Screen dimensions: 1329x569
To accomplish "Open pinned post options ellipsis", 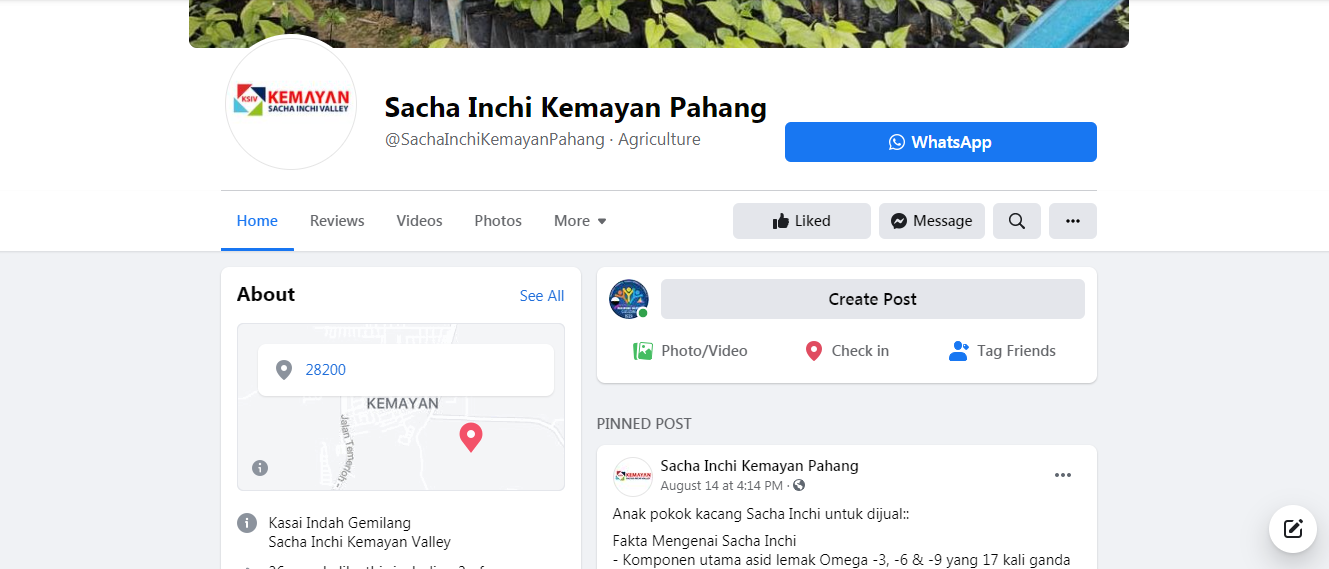I will (1063, 475).
